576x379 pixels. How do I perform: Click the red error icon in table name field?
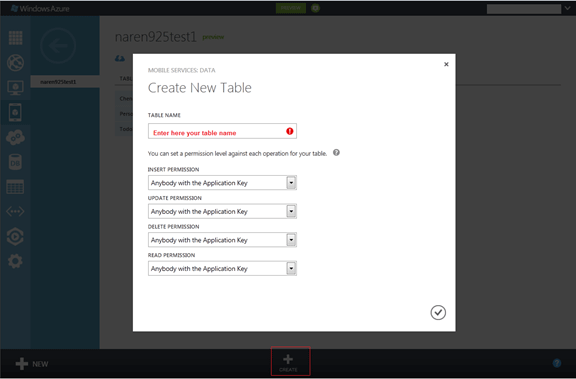pos(289,131)
